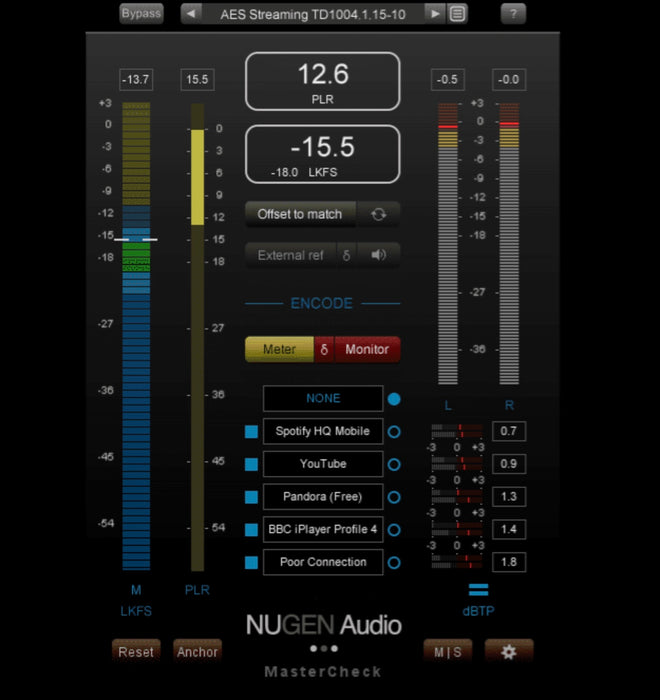This screenshot has width=660, height=700.
Task: Click the M LKFS label below the meter
Action: tap(136, 600)
